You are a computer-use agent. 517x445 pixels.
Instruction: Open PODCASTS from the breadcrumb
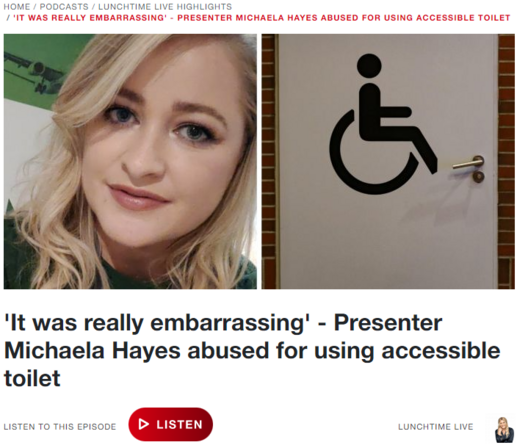point(64,7)
